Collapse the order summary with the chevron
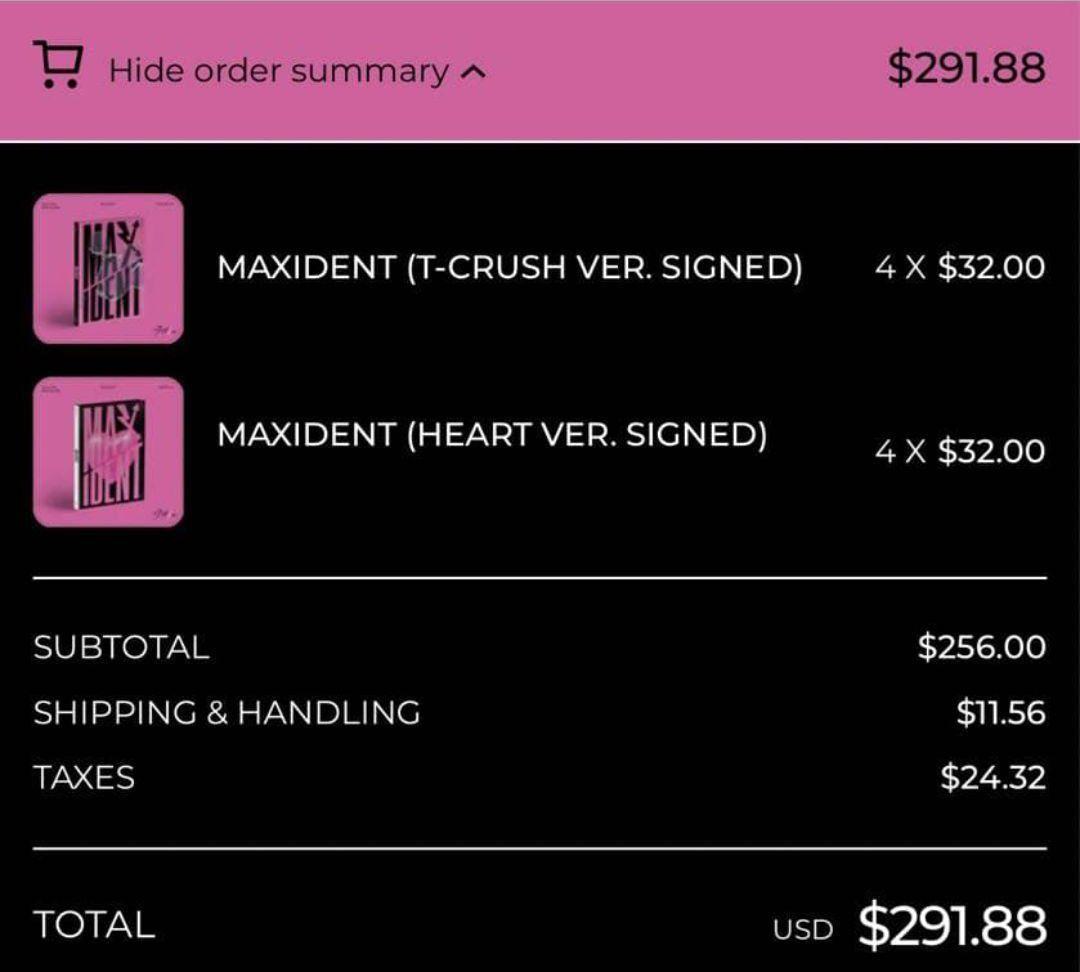 [475, 72]
